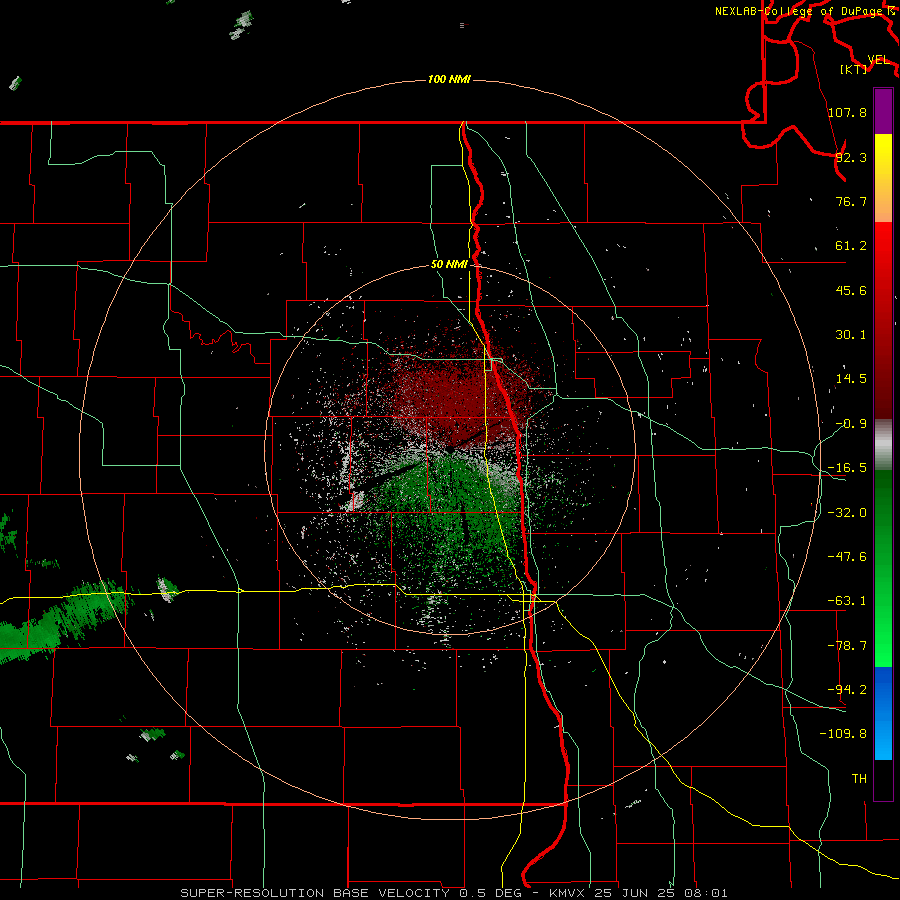Click the -63.1 velocity label

847,600
